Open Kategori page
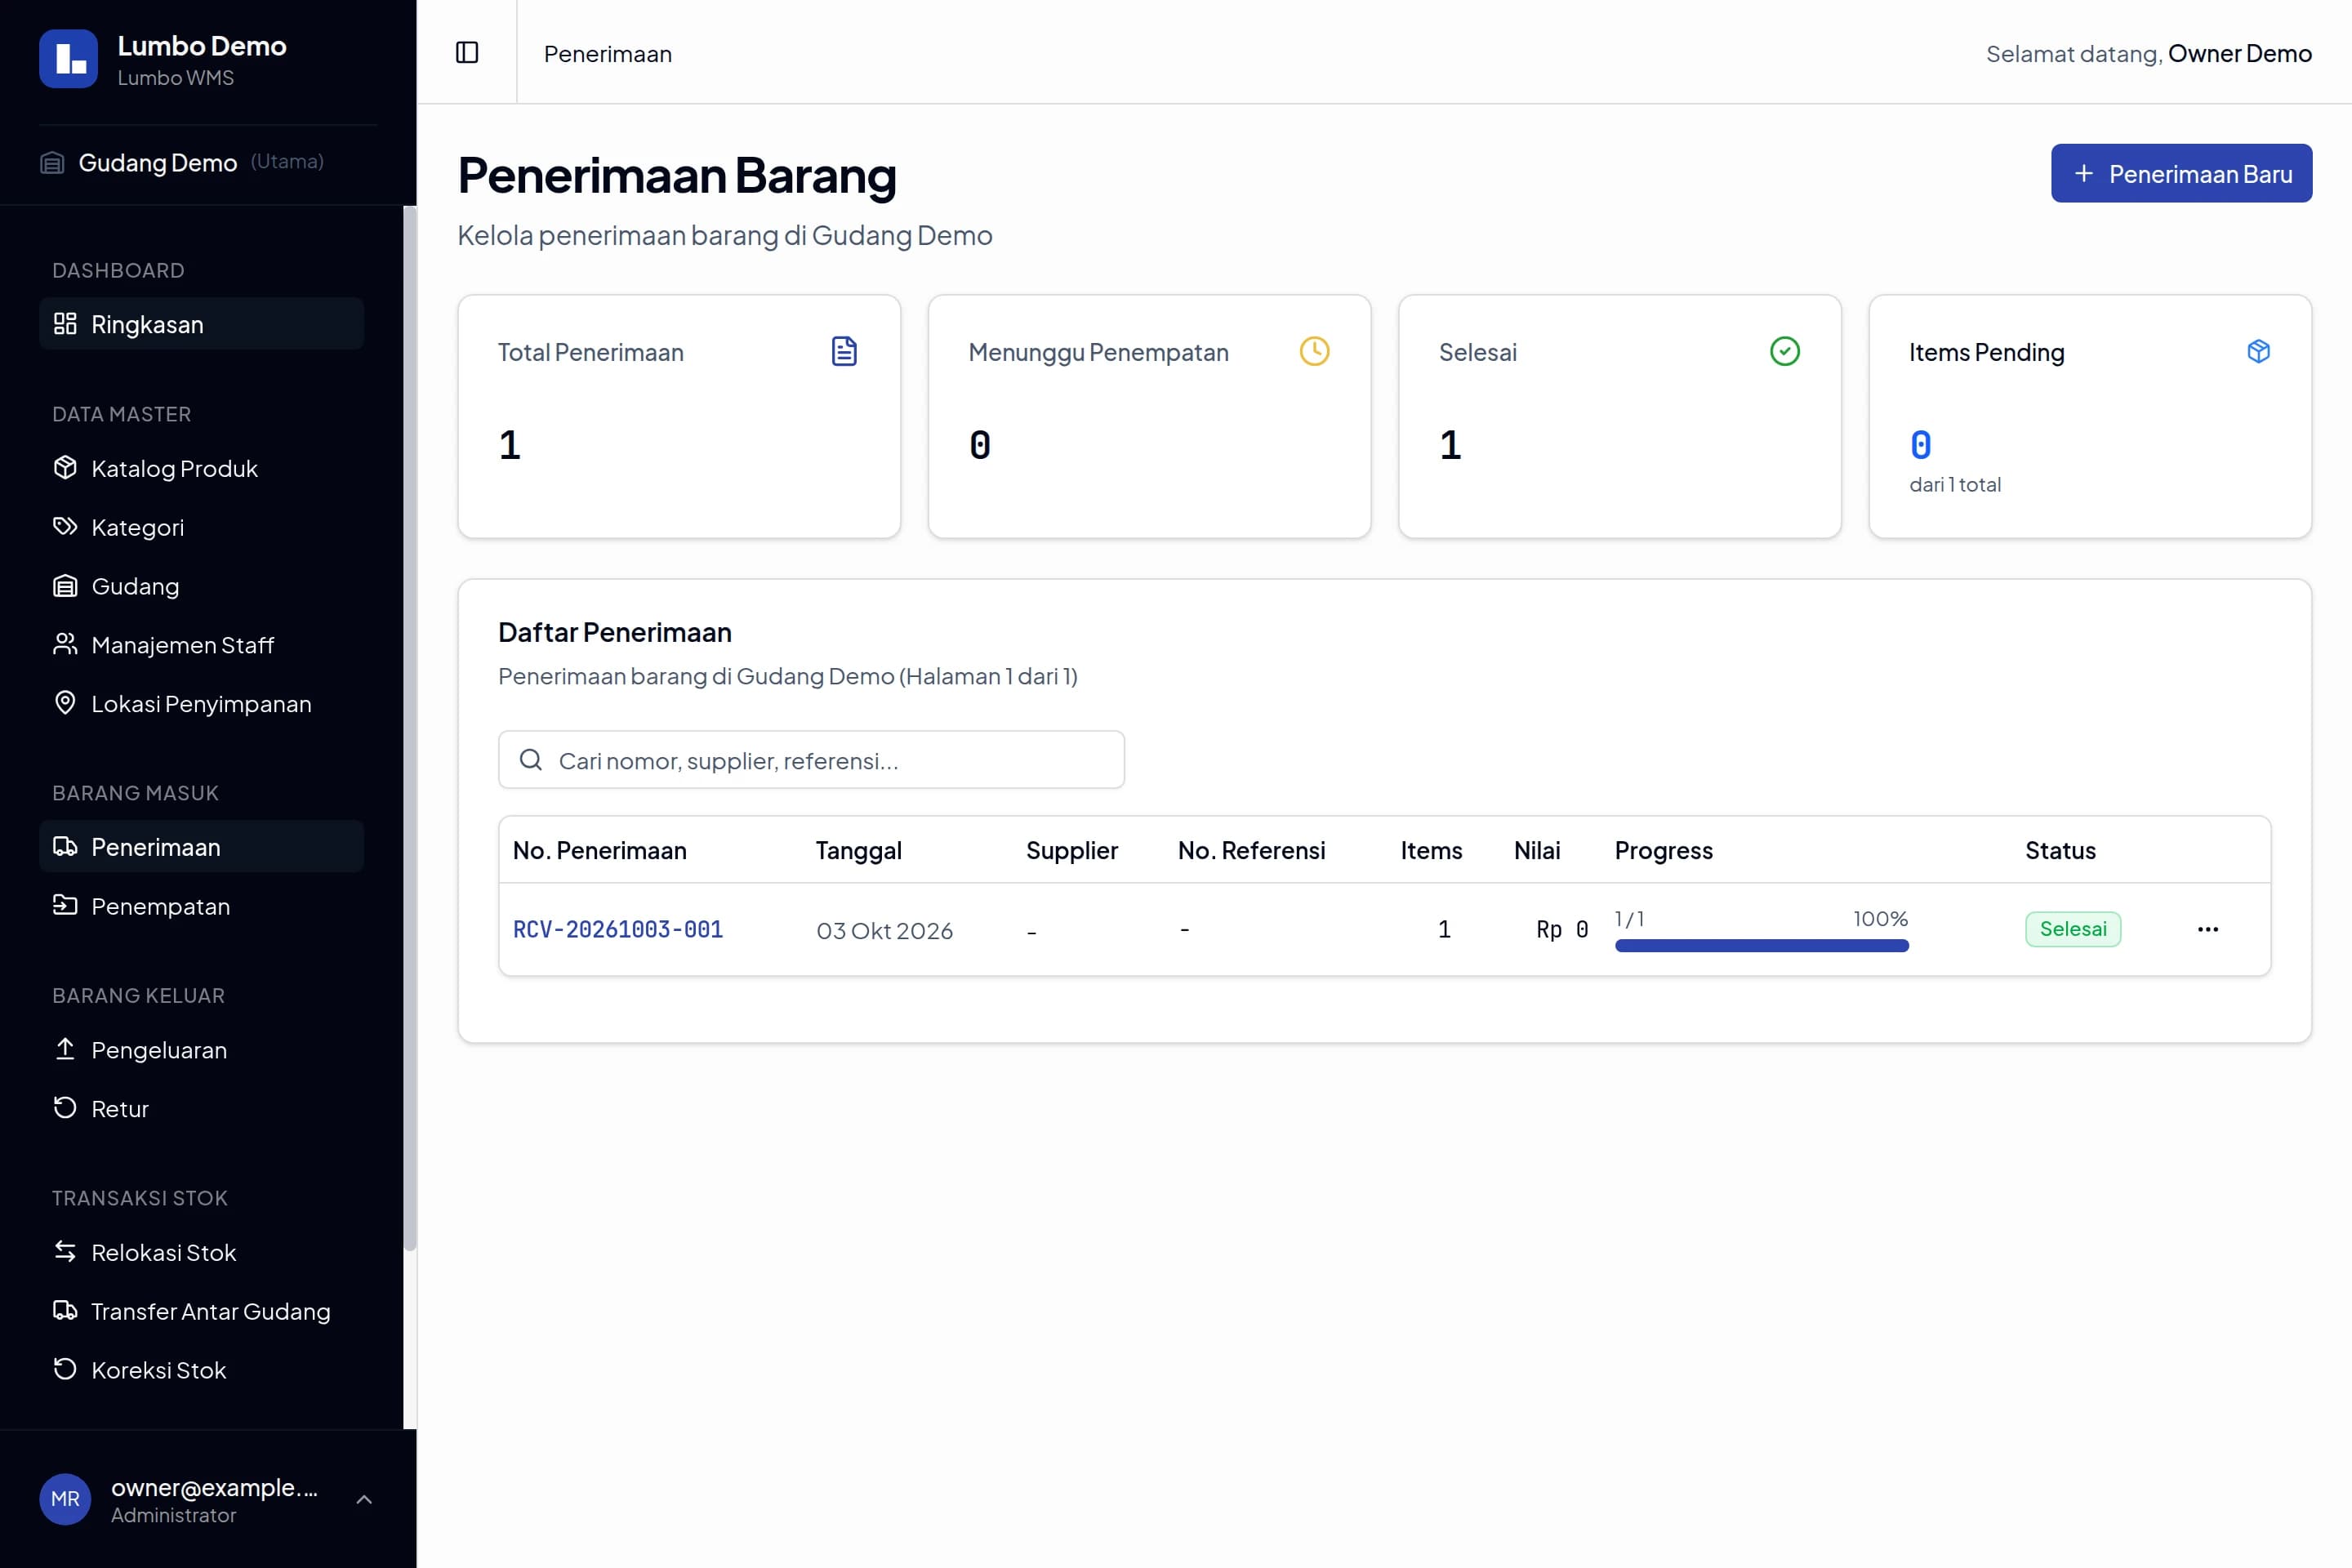Image resolution: width=2352 pixels, height=1568 pixels. click(201, 527)
